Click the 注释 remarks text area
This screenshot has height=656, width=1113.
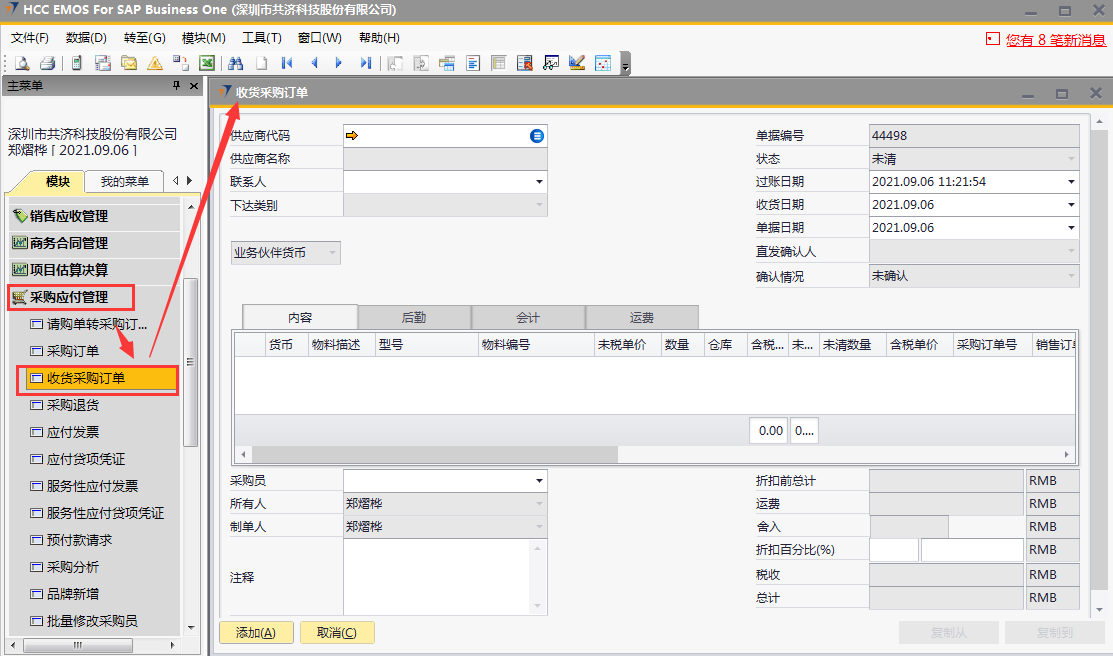(445, 577)
